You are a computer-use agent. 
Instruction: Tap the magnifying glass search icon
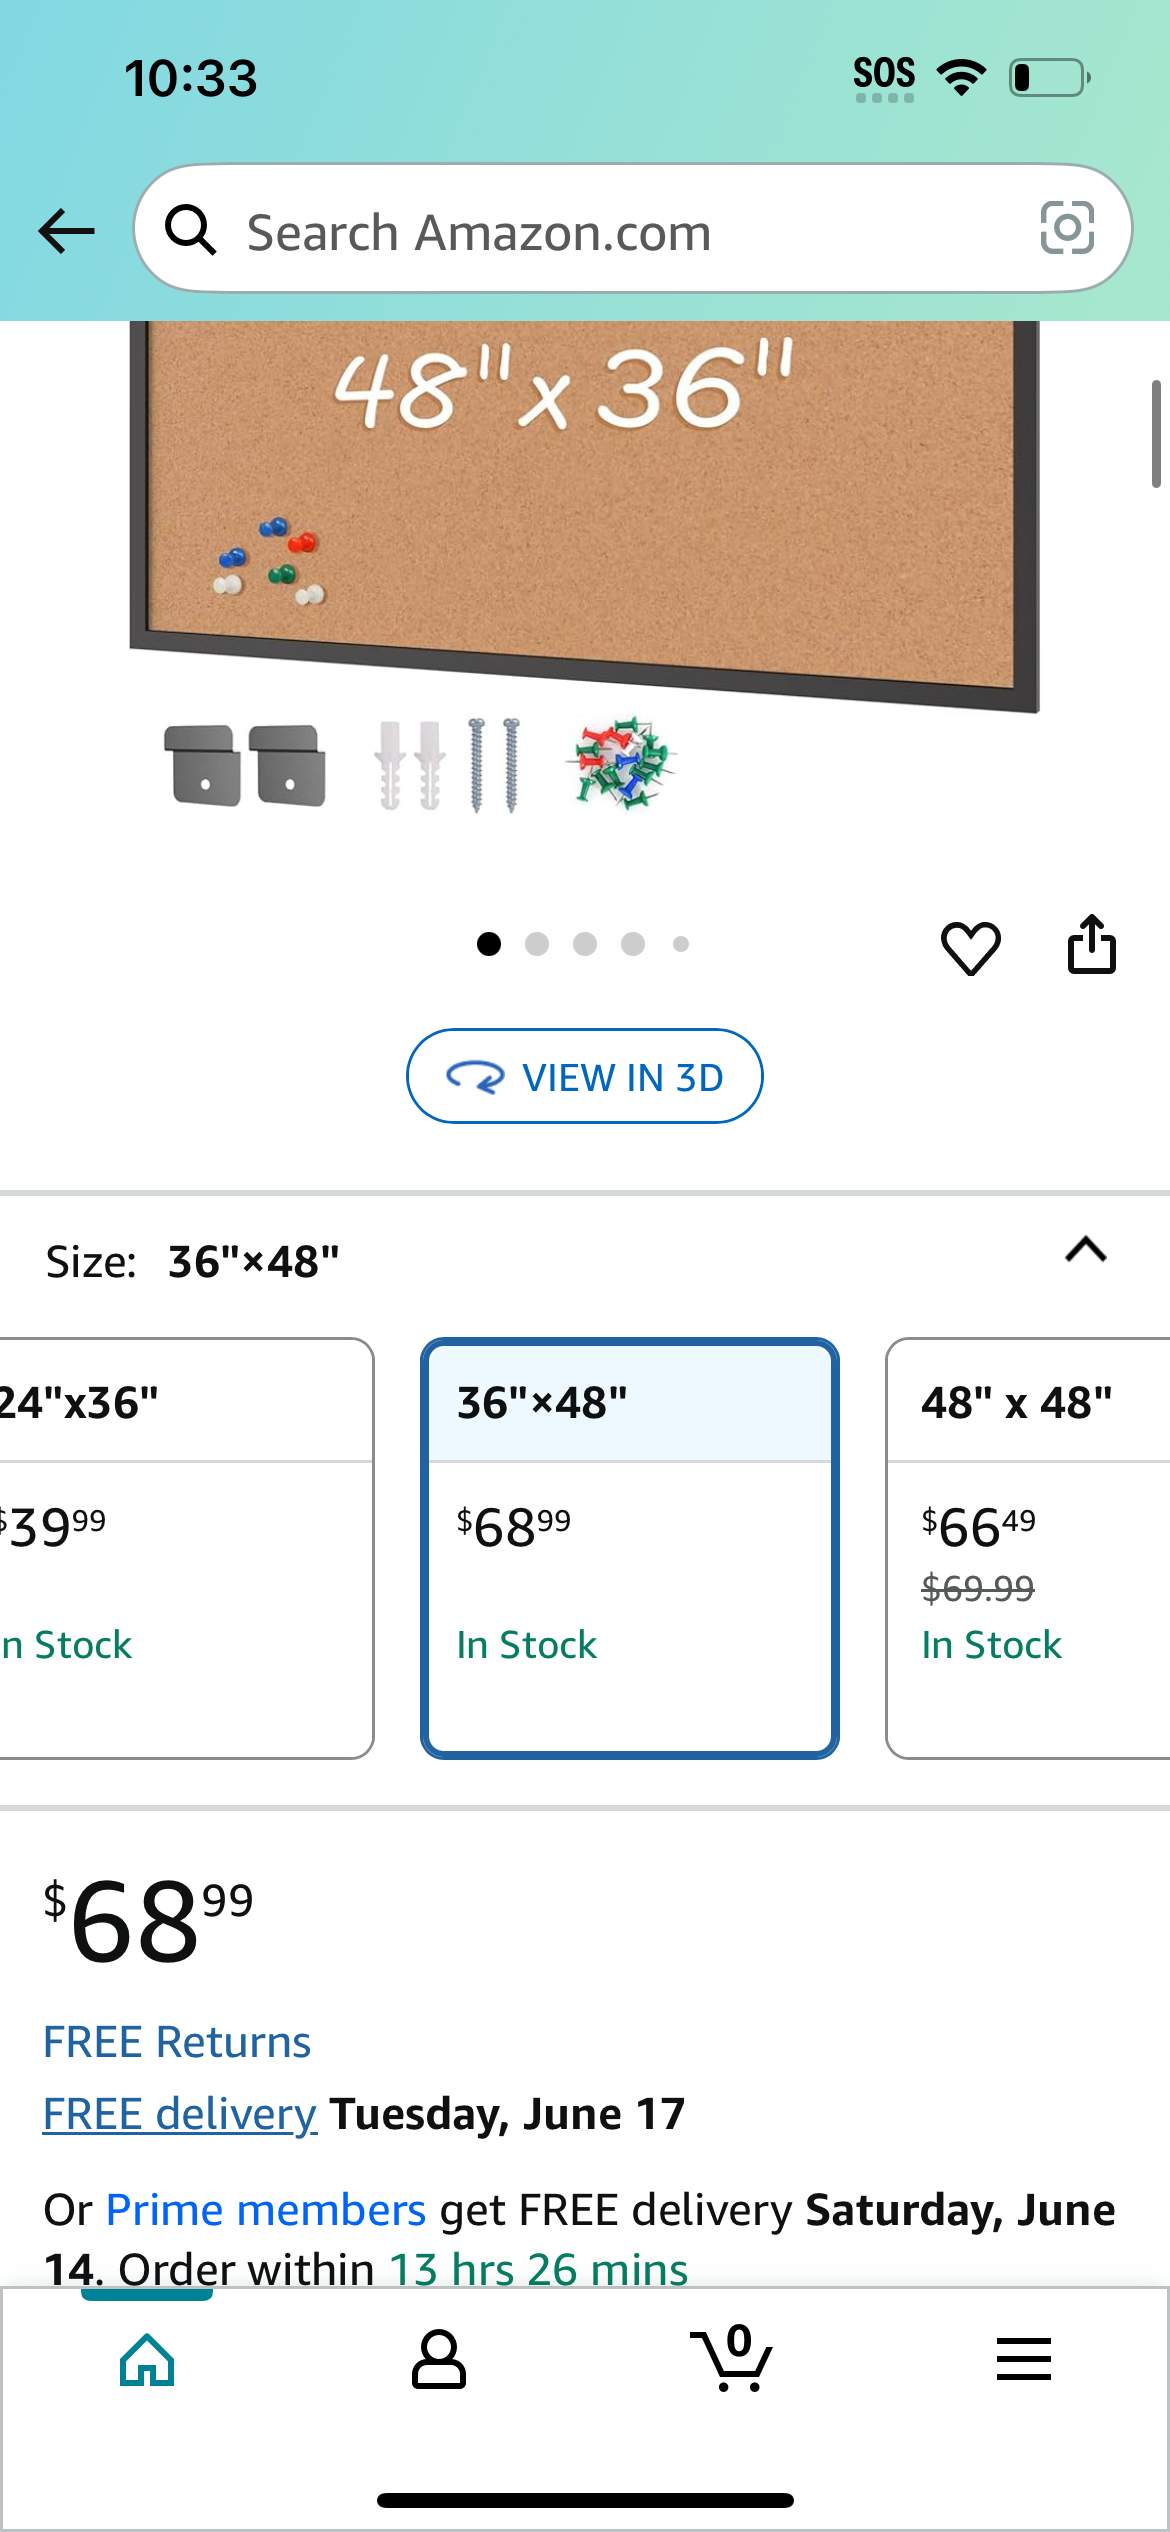190,230
